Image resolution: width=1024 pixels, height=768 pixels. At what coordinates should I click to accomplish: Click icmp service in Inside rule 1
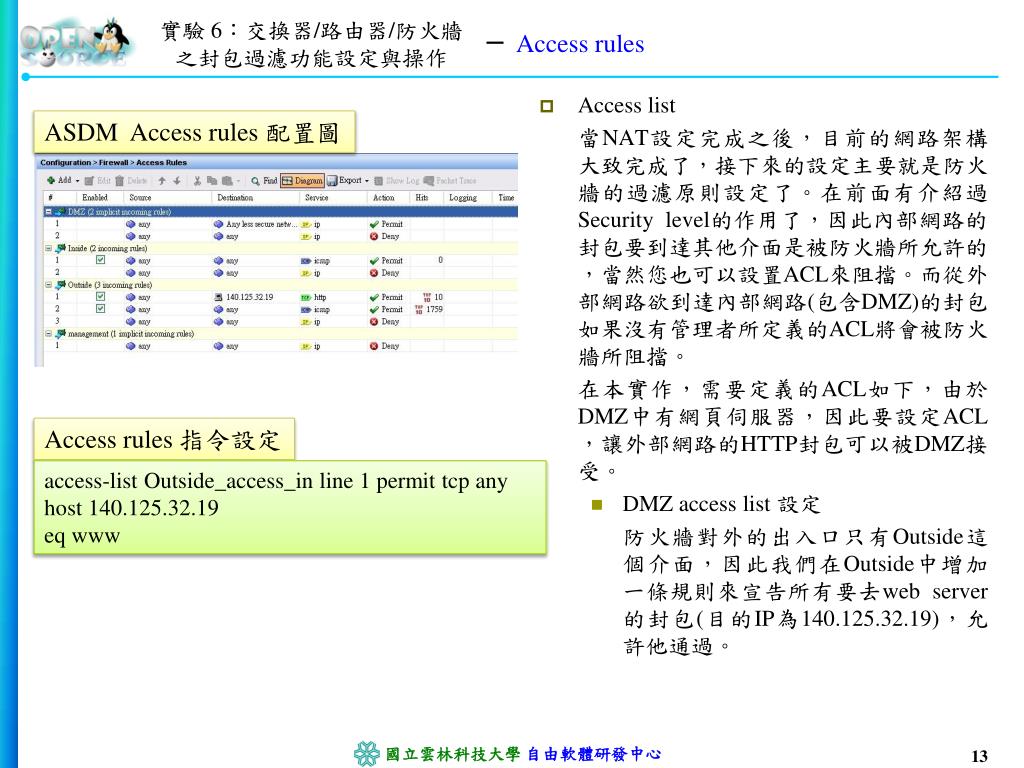(x=315, y=261)
